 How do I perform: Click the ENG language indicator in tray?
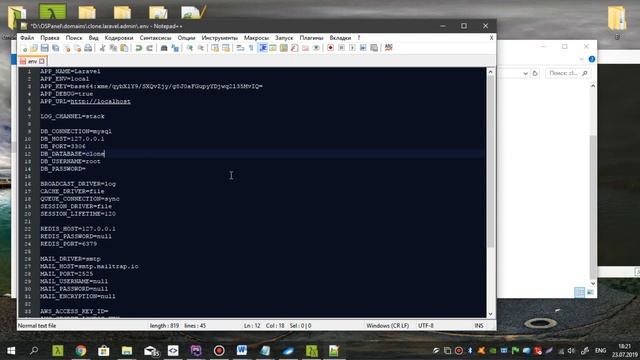(x=600, y=351)
